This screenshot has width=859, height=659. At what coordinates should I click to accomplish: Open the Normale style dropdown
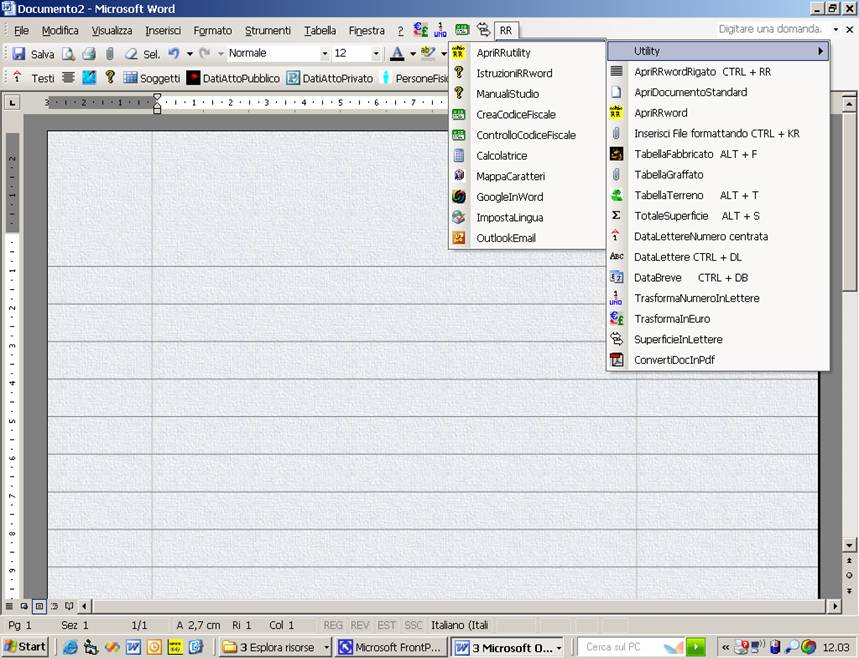coord(325,54)
